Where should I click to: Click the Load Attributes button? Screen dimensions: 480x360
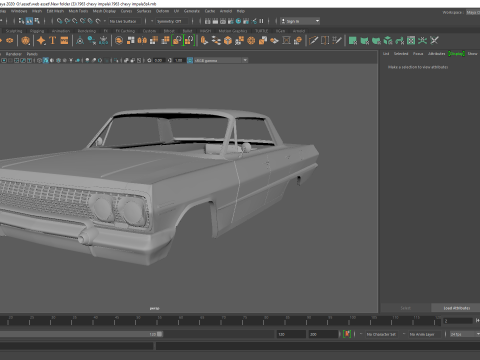click(x=456, y=308)
